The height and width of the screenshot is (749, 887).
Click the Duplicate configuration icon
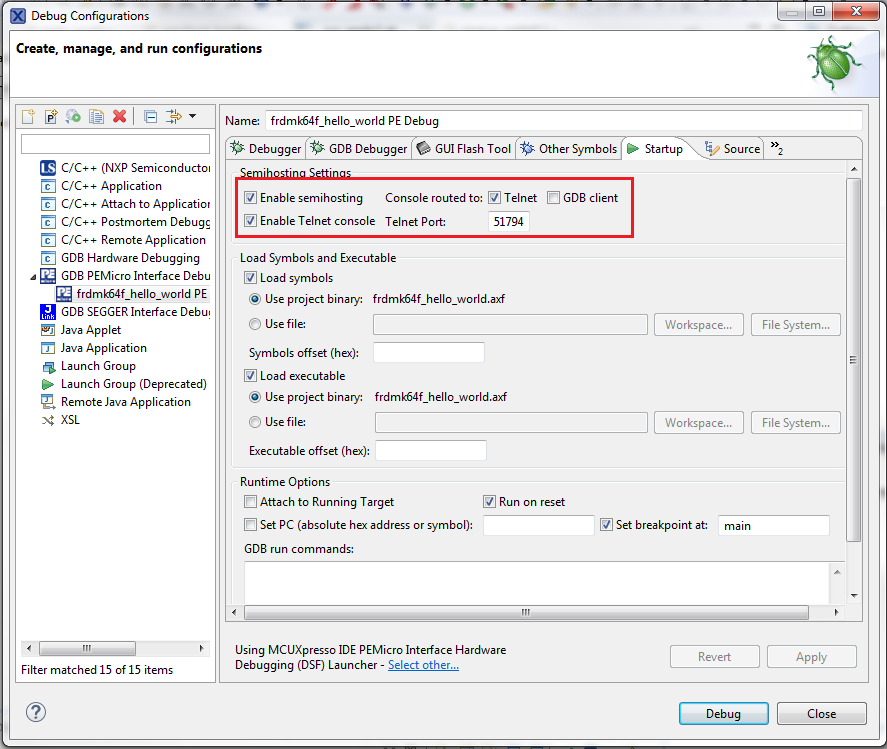[x=97, y=117]
